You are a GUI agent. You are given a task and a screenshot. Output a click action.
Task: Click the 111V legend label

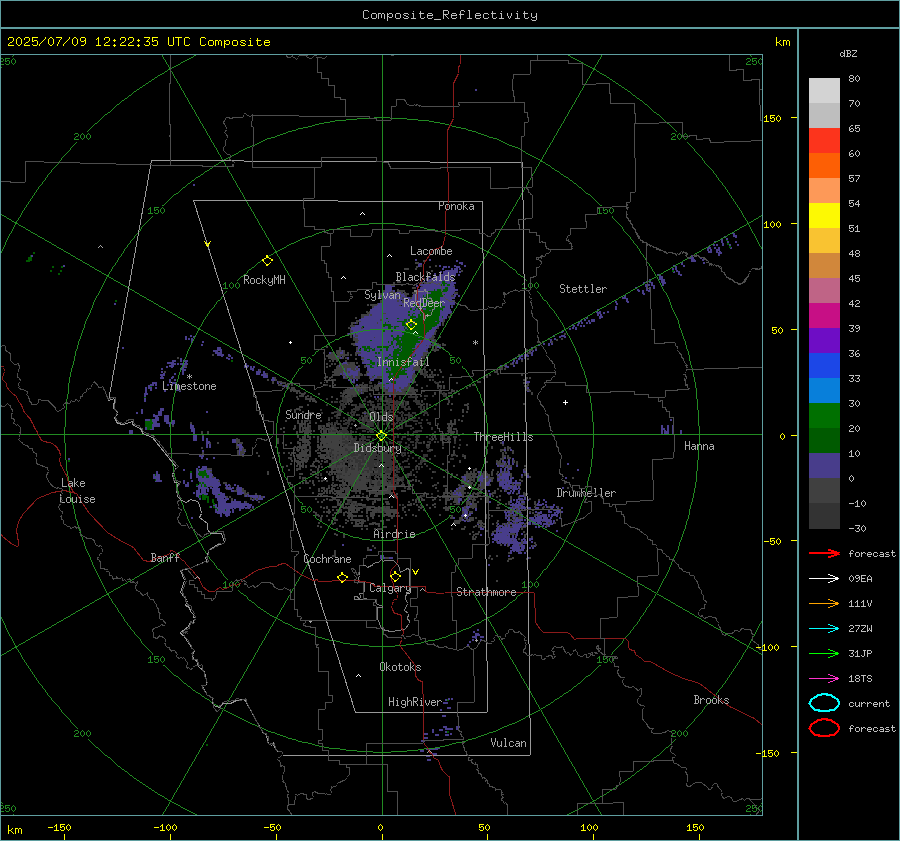tap(860, 603)
